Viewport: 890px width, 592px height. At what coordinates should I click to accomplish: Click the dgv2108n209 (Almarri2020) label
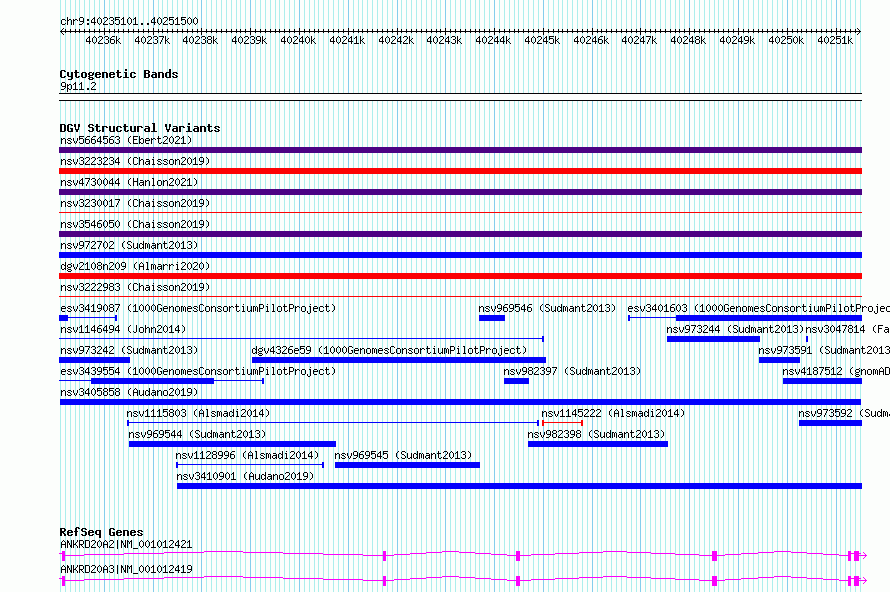tap(135, 266)
